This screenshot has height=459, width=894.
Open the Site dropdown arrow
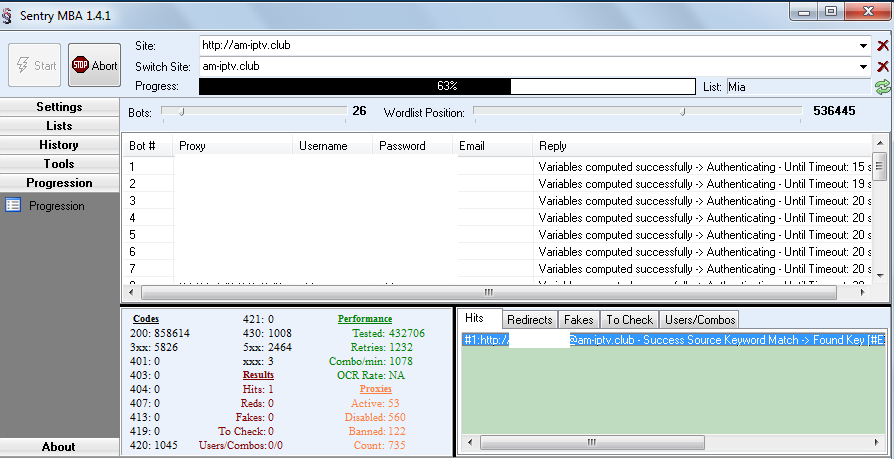tap(864, 46)
